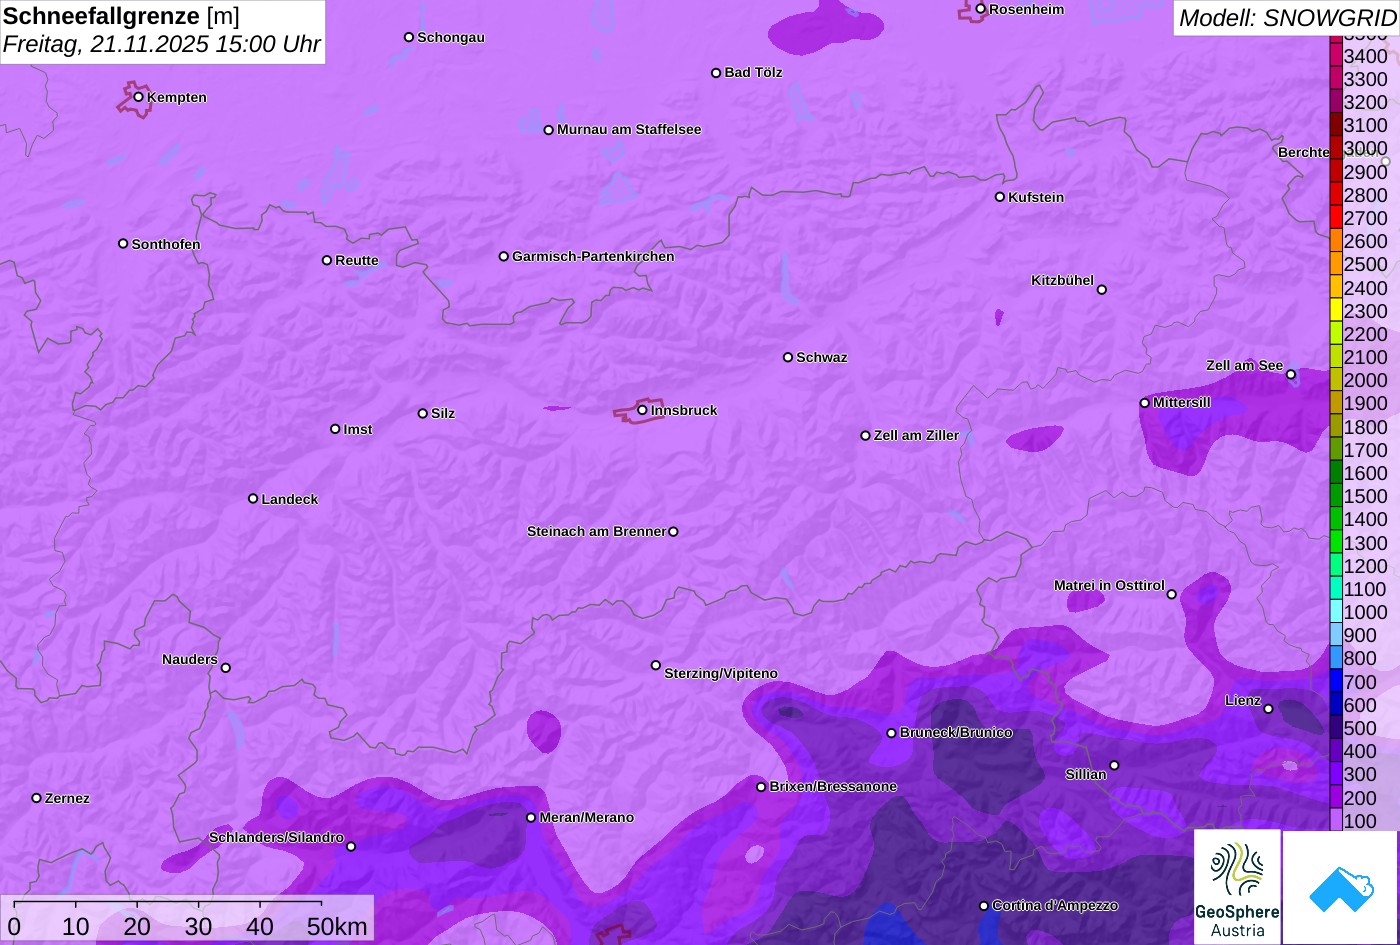Select the Zernez marker dot
This screenshot has width=1400, height=945.
(x=37, y=798)
